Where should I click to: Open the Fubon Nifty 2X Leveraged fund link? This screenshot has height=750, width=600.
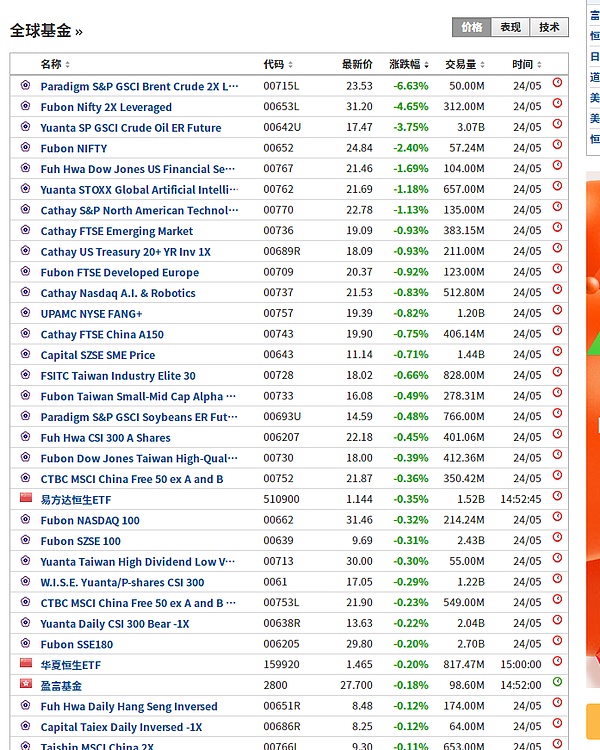point(106,107)
